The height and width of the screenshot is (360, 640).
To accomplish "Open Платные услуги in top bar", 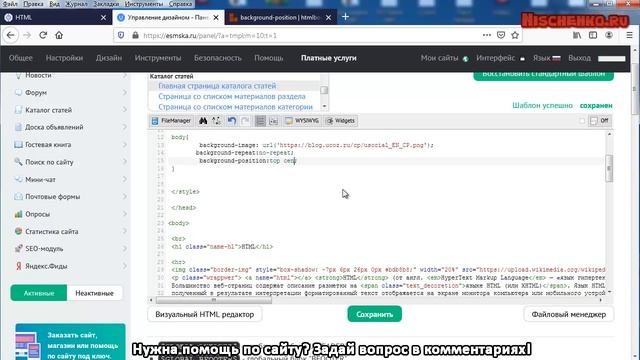I will pyautogui.click(x=329, y=58).
